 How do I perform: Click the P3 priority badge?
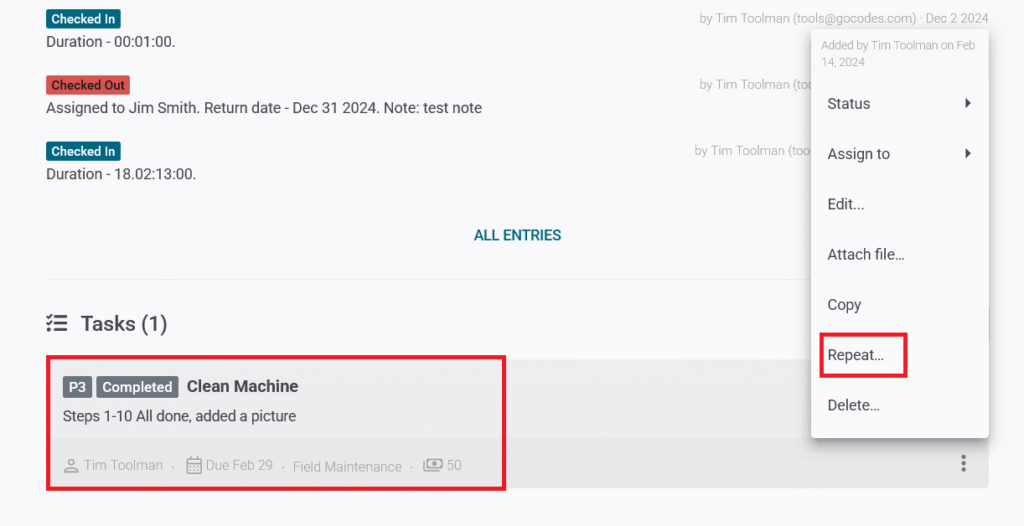point(77,387)
